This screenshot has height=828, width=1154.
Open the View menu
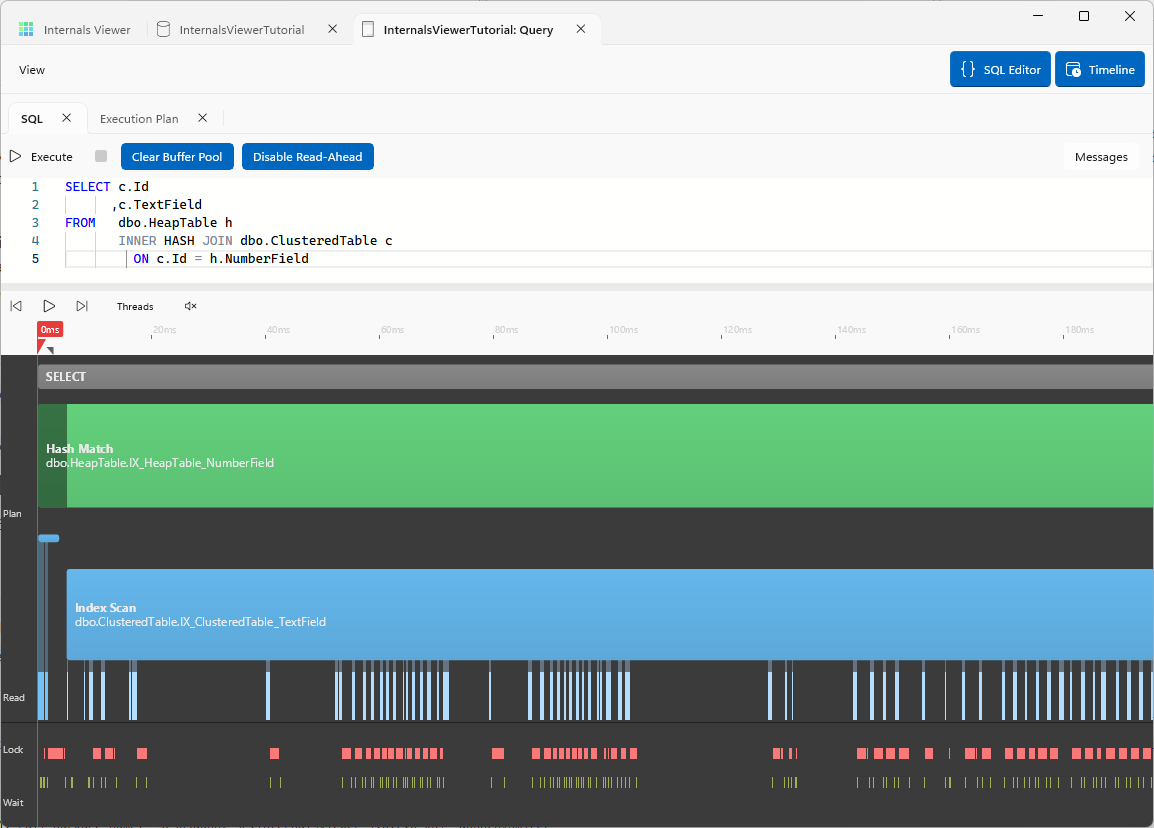[32, 70]
